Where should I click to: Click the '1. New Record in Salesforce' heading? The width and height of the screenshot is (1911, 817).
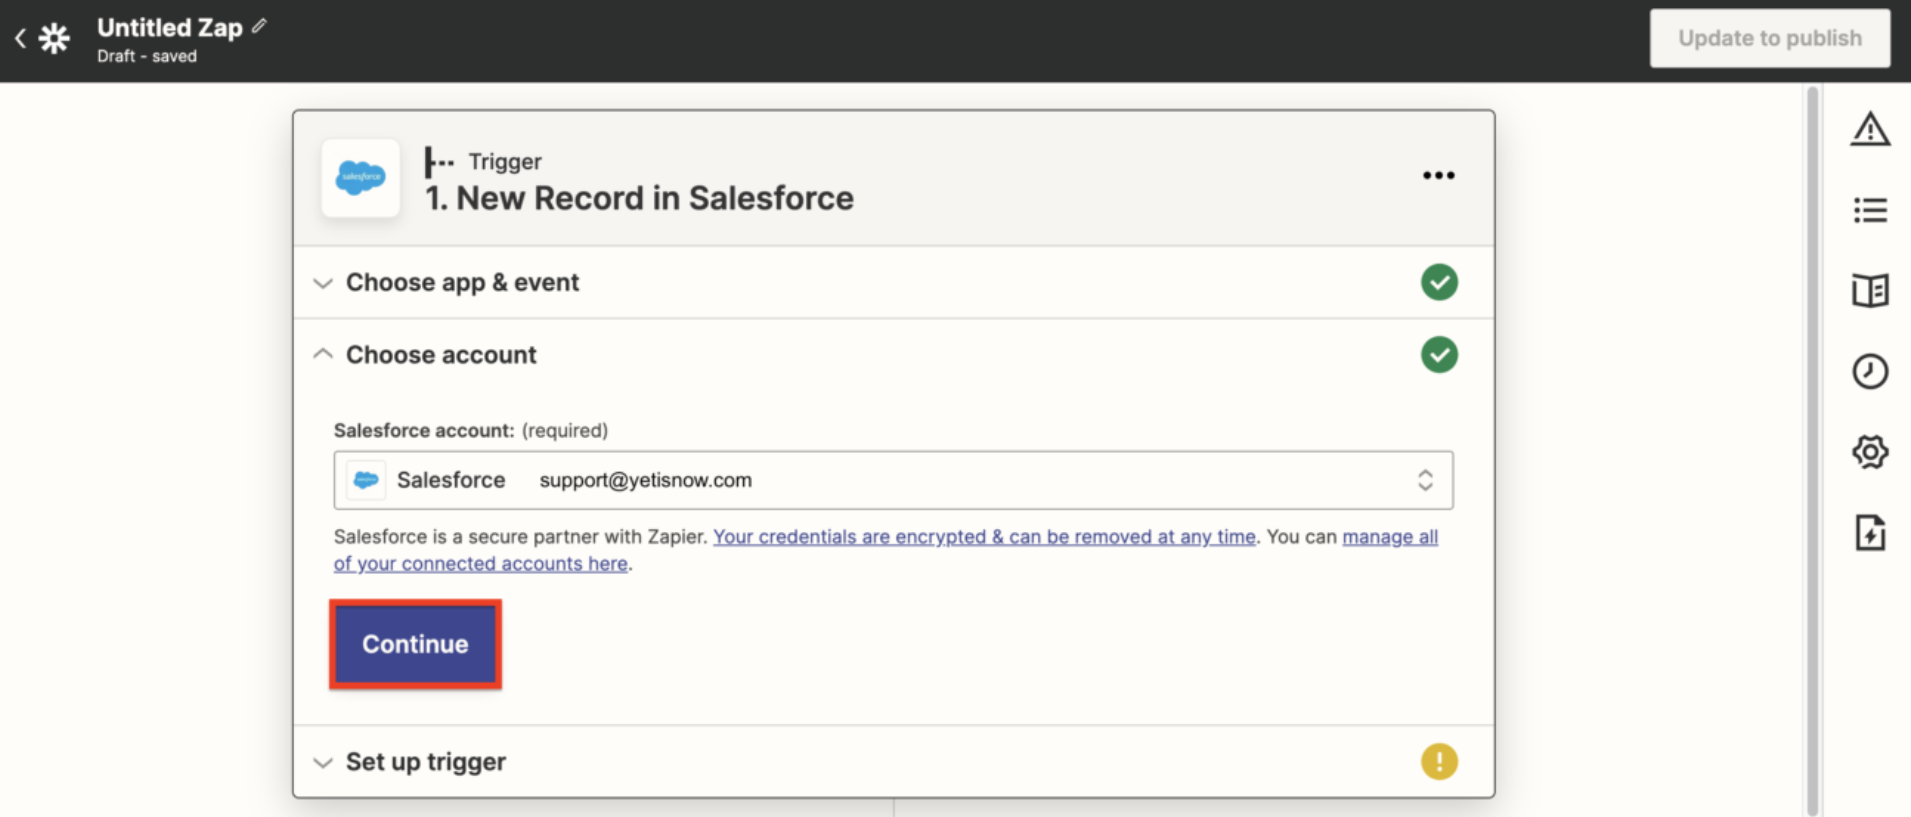tap(639, 198)
